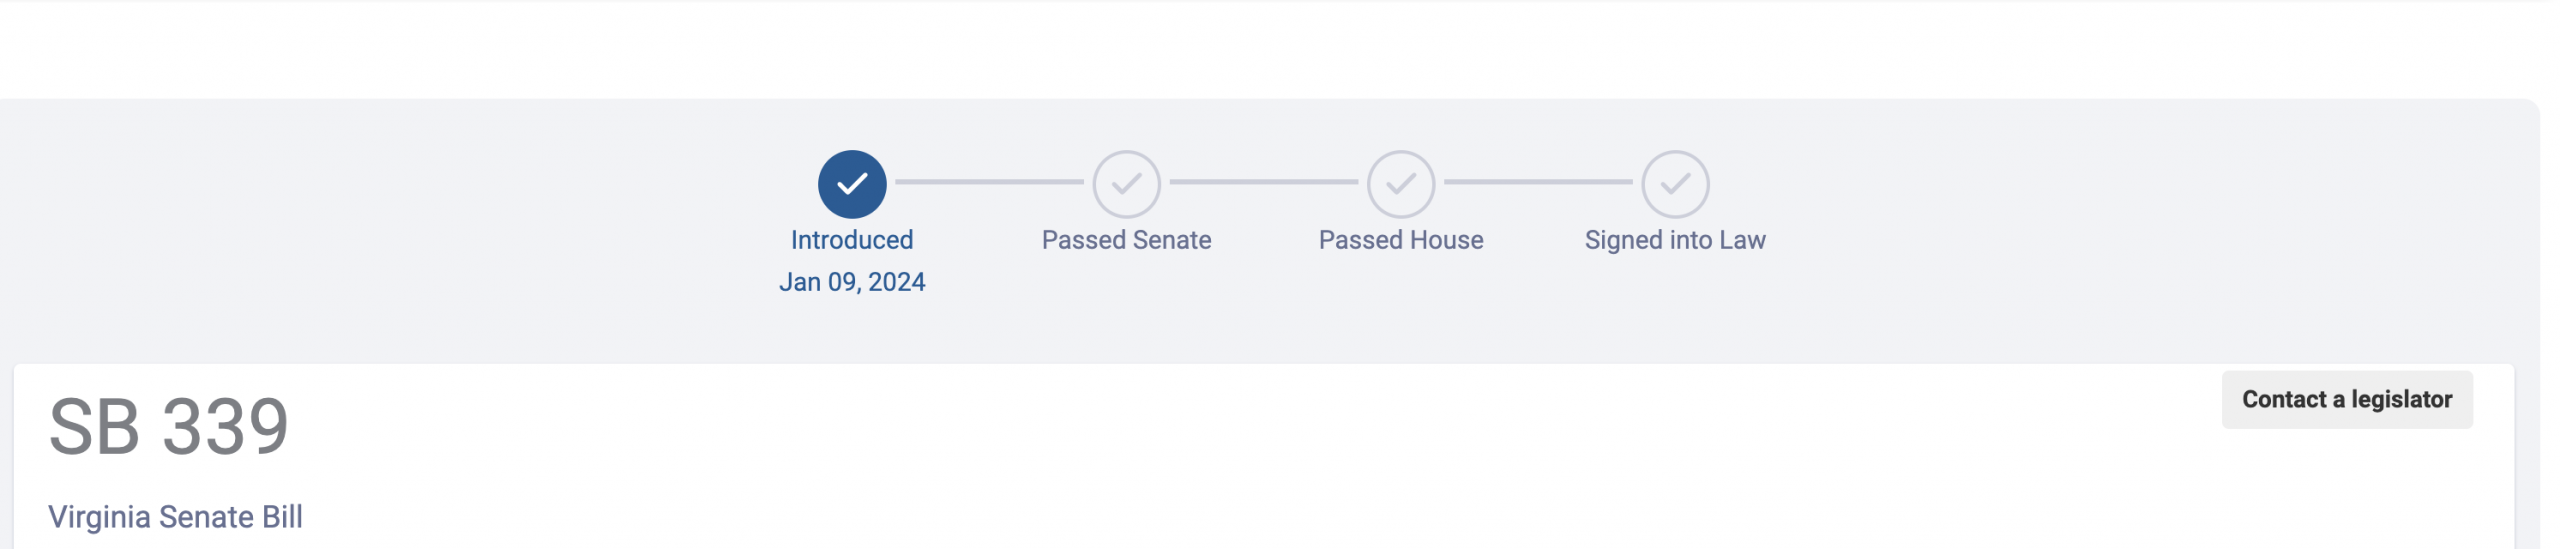Select the Signed into Law step label
This screenshot has width=2560, height=549.
point(1675,241)
